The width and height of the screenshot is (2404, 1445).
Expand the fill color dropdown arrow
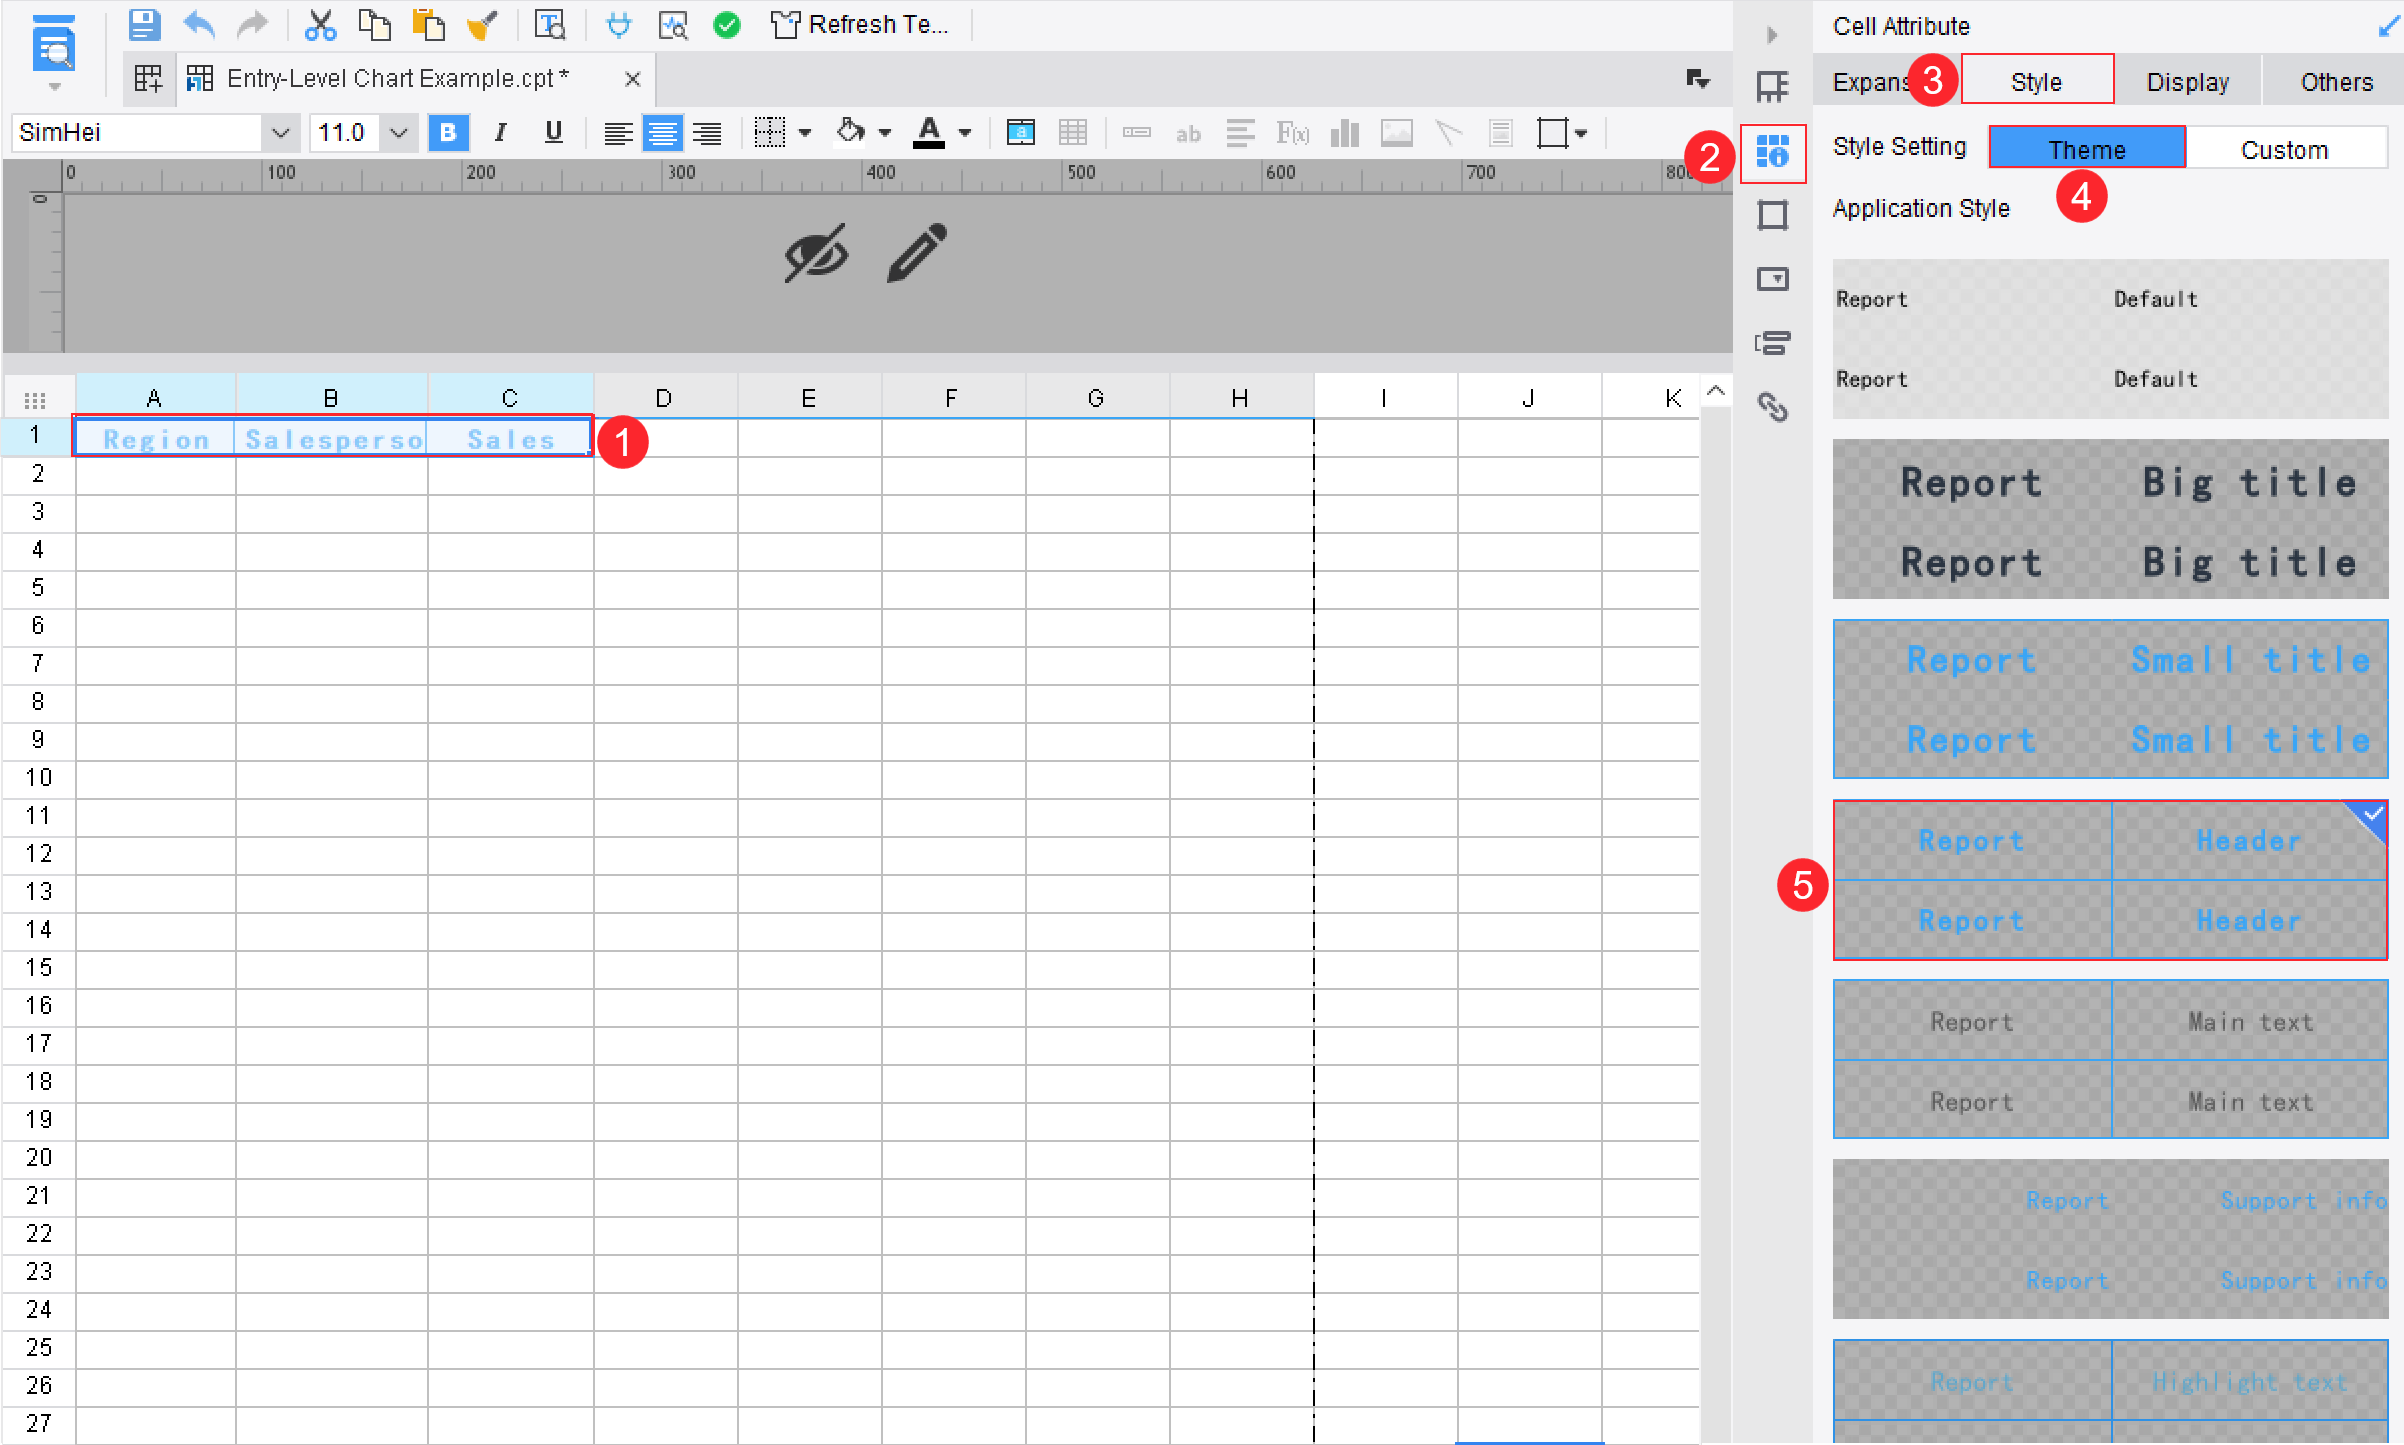point(885,132)
